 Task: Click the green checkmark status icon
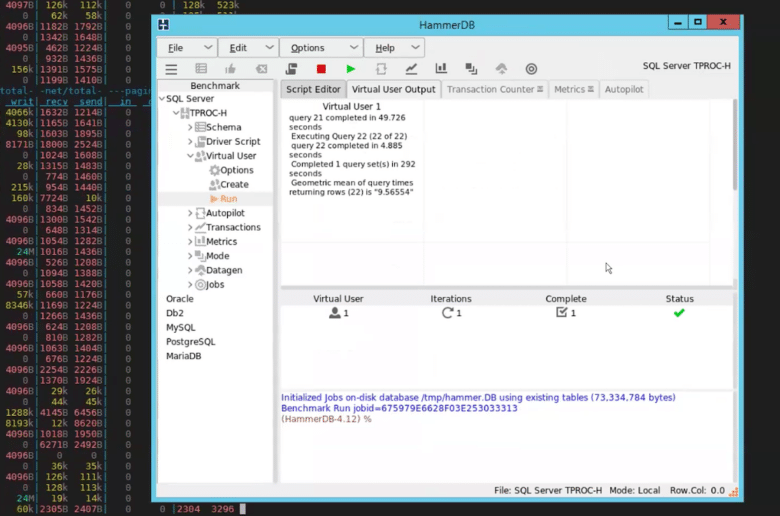point(679,313)
